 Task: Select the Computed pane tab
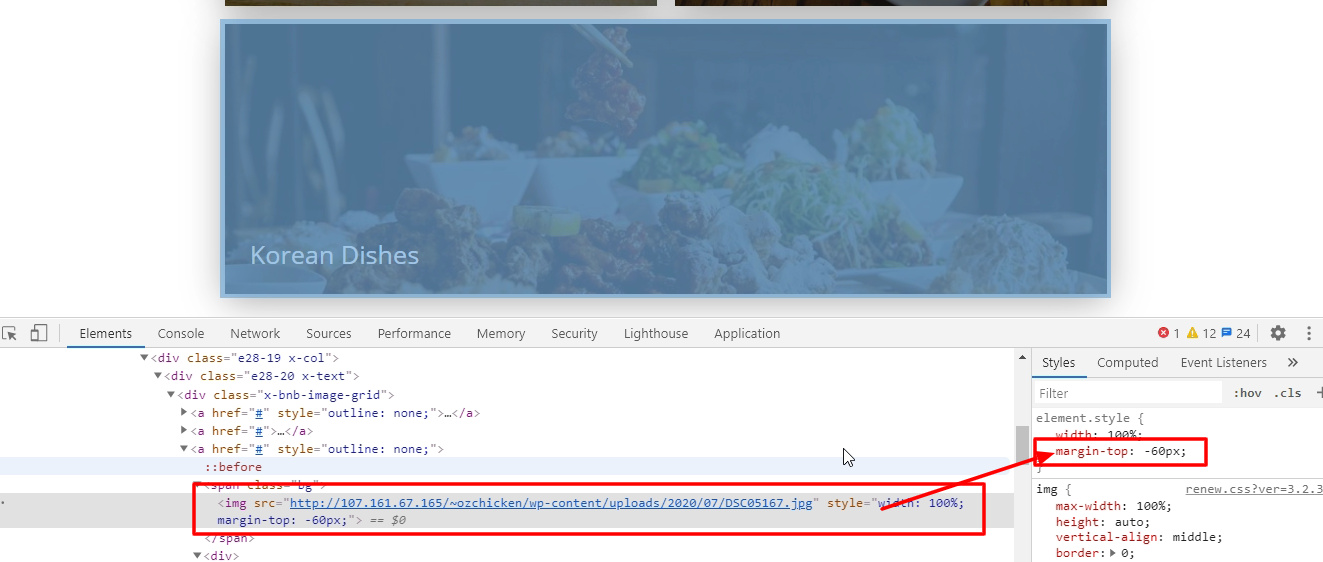[x=1127, y=362]
